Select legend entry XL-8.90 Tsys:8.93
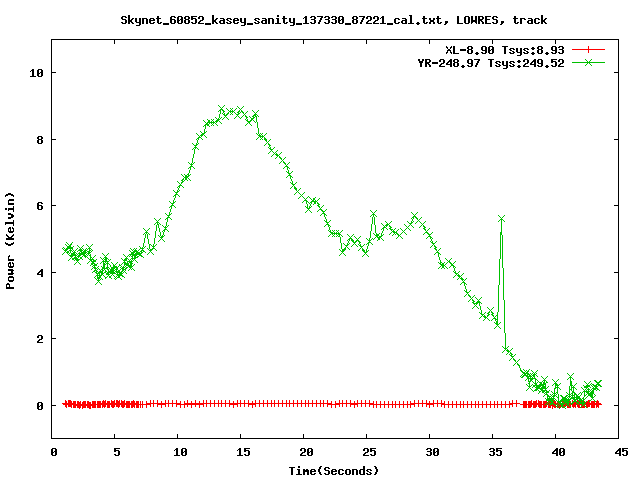Viewport: 640px width, 480px height. [x=504, y=50]
